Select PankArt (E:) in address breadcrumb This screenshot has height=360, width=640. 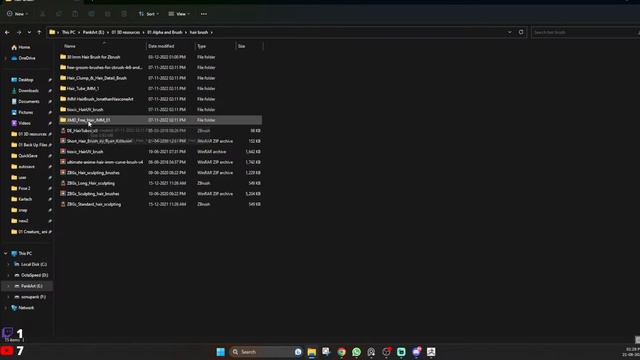[93, 32]
